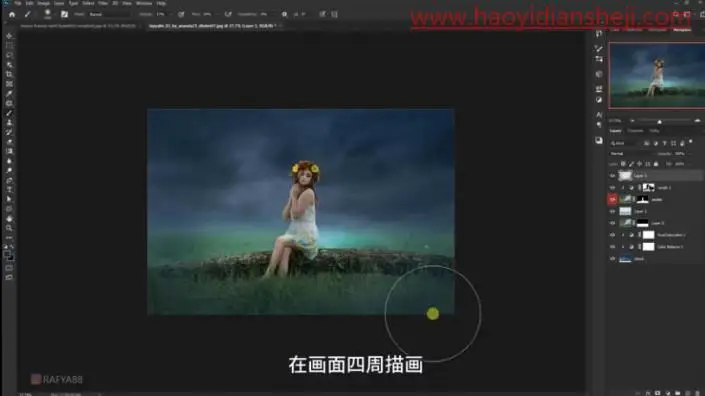705x396 pixels.
Task: Open the File menu
Action: click(17, 3)
